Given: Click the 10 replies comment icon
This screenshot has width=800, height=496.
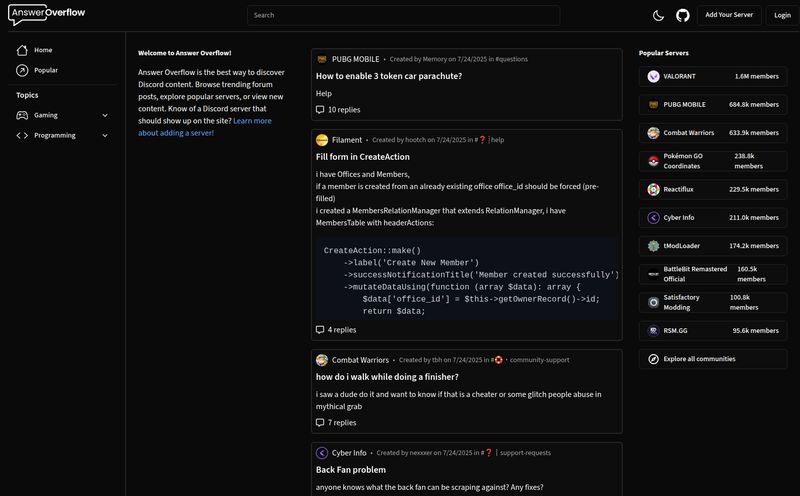Looking at the screenshot, I should 320,110.
